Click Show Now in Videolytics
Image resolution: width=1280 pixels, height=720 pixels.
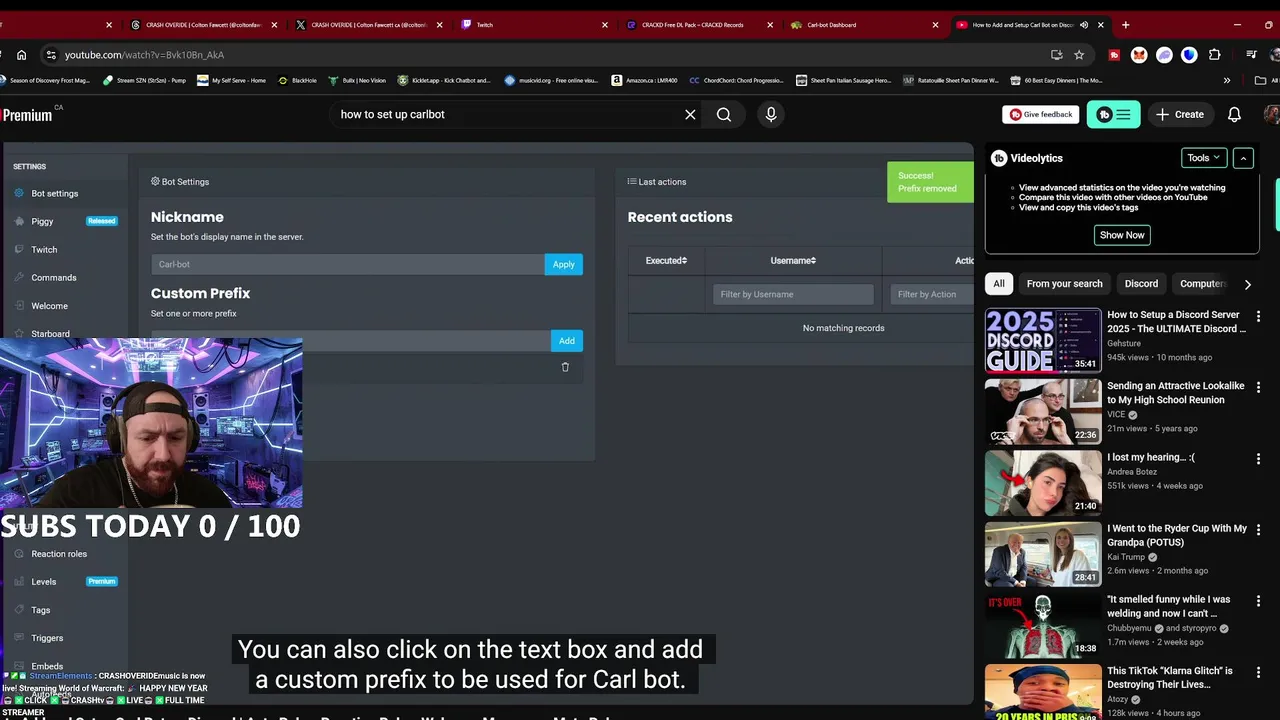tap(1122, 235)
